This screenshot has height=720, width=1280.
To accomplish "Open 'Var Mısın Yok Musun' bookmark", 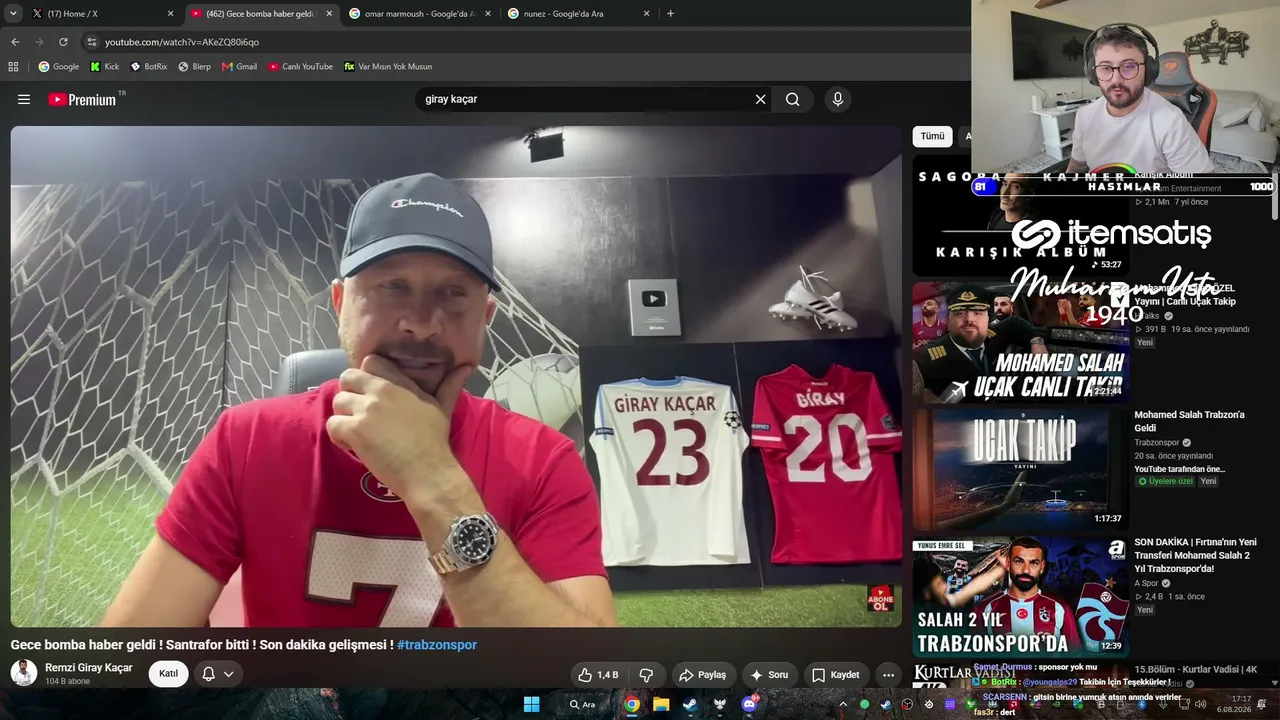I will point(388,67).
